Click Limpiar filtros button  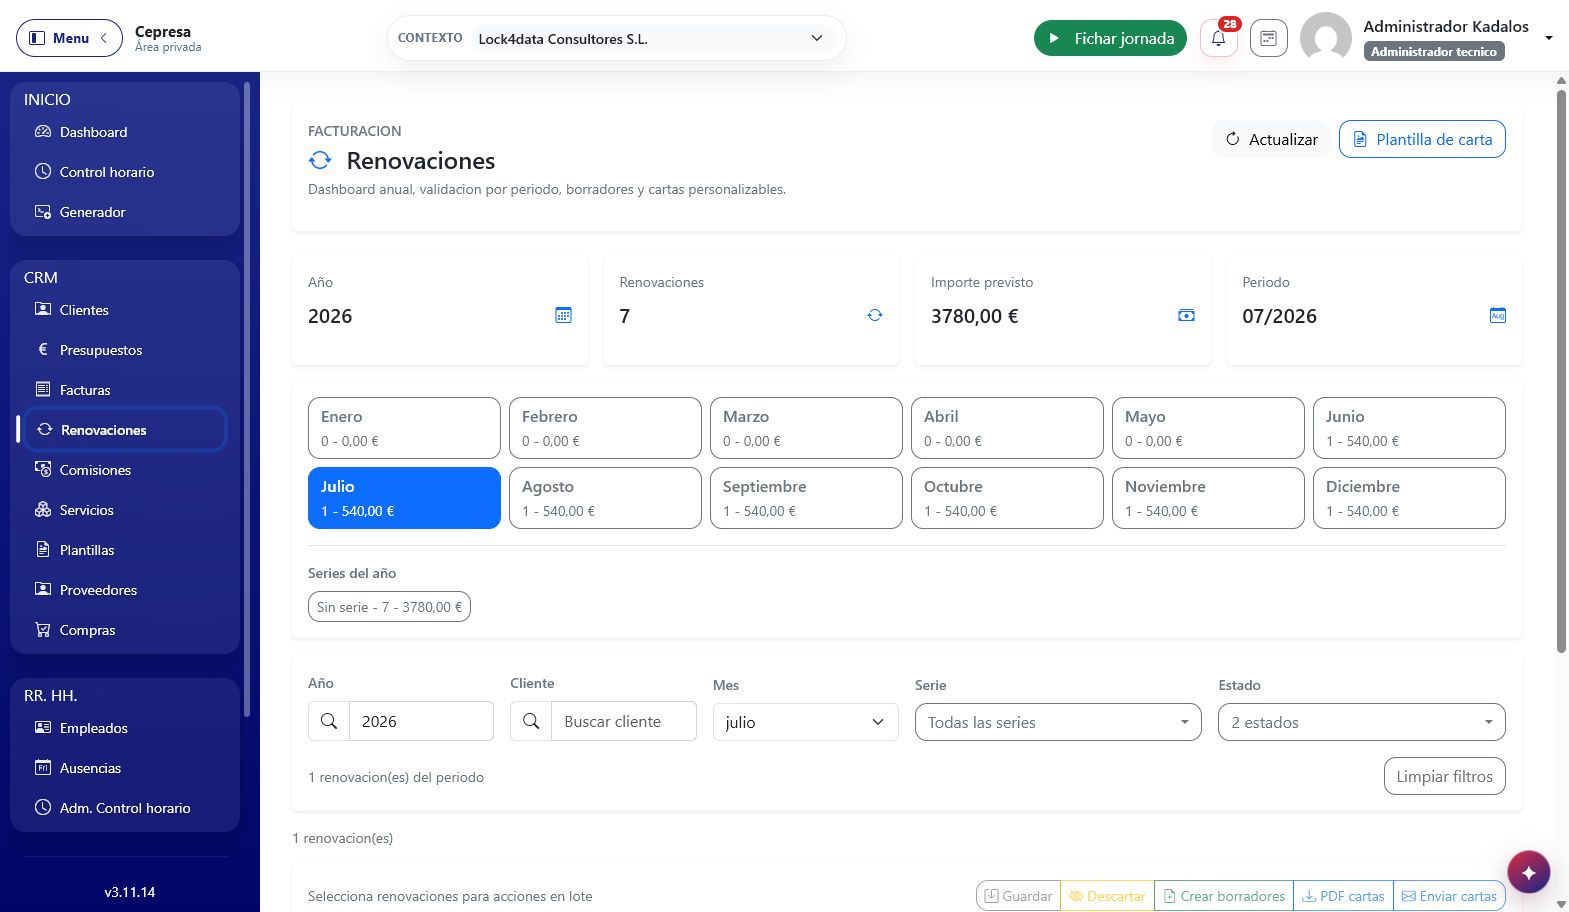point(1444,776)
